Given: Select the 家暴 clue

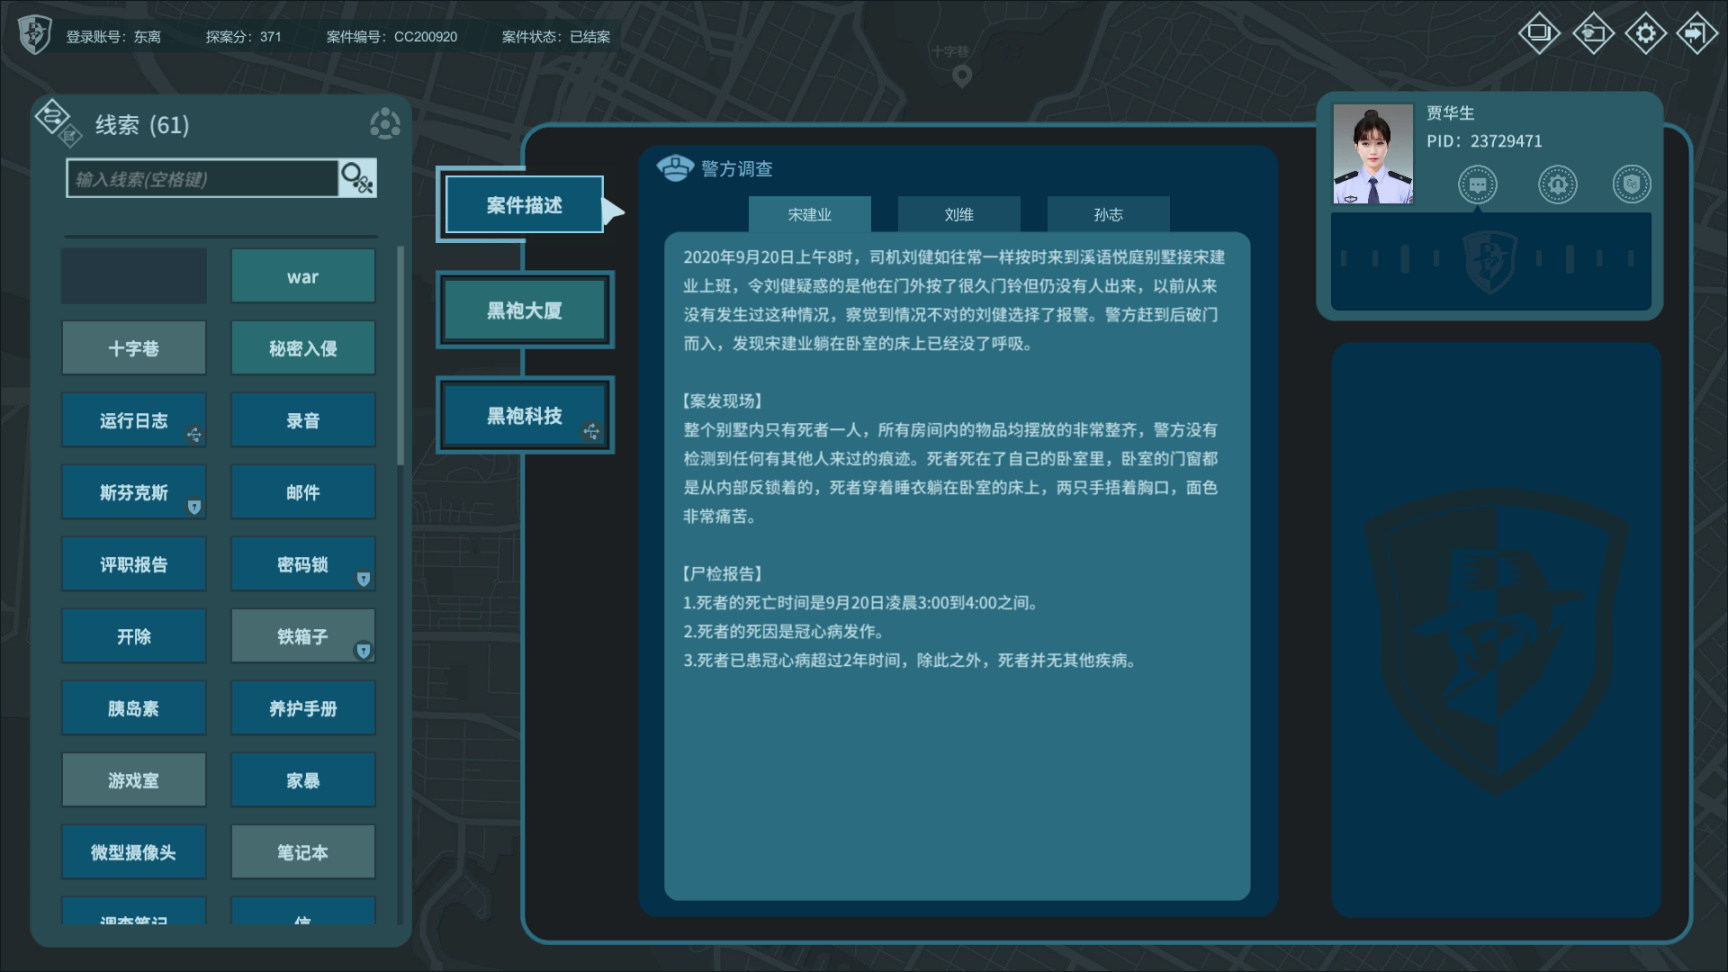Looking at the screenshot, I should (x=303, y=780).
